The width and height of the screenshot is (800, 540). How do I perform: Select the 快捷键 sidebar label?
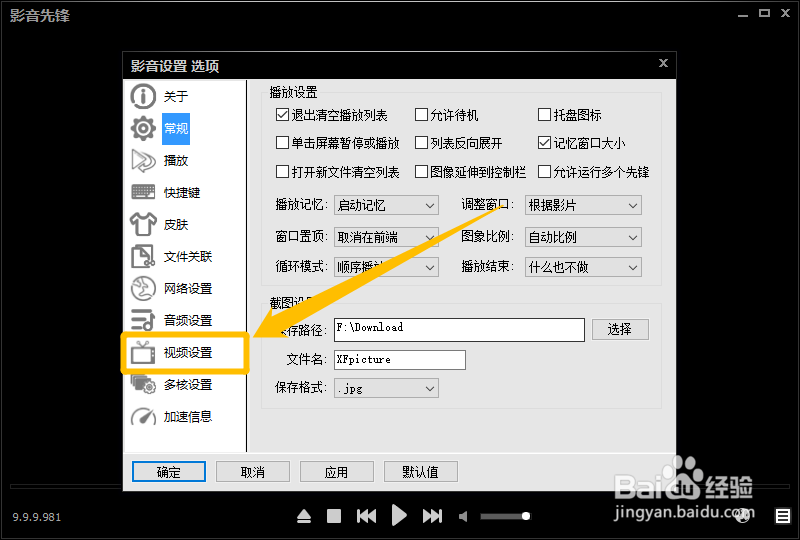click(182, 192)
